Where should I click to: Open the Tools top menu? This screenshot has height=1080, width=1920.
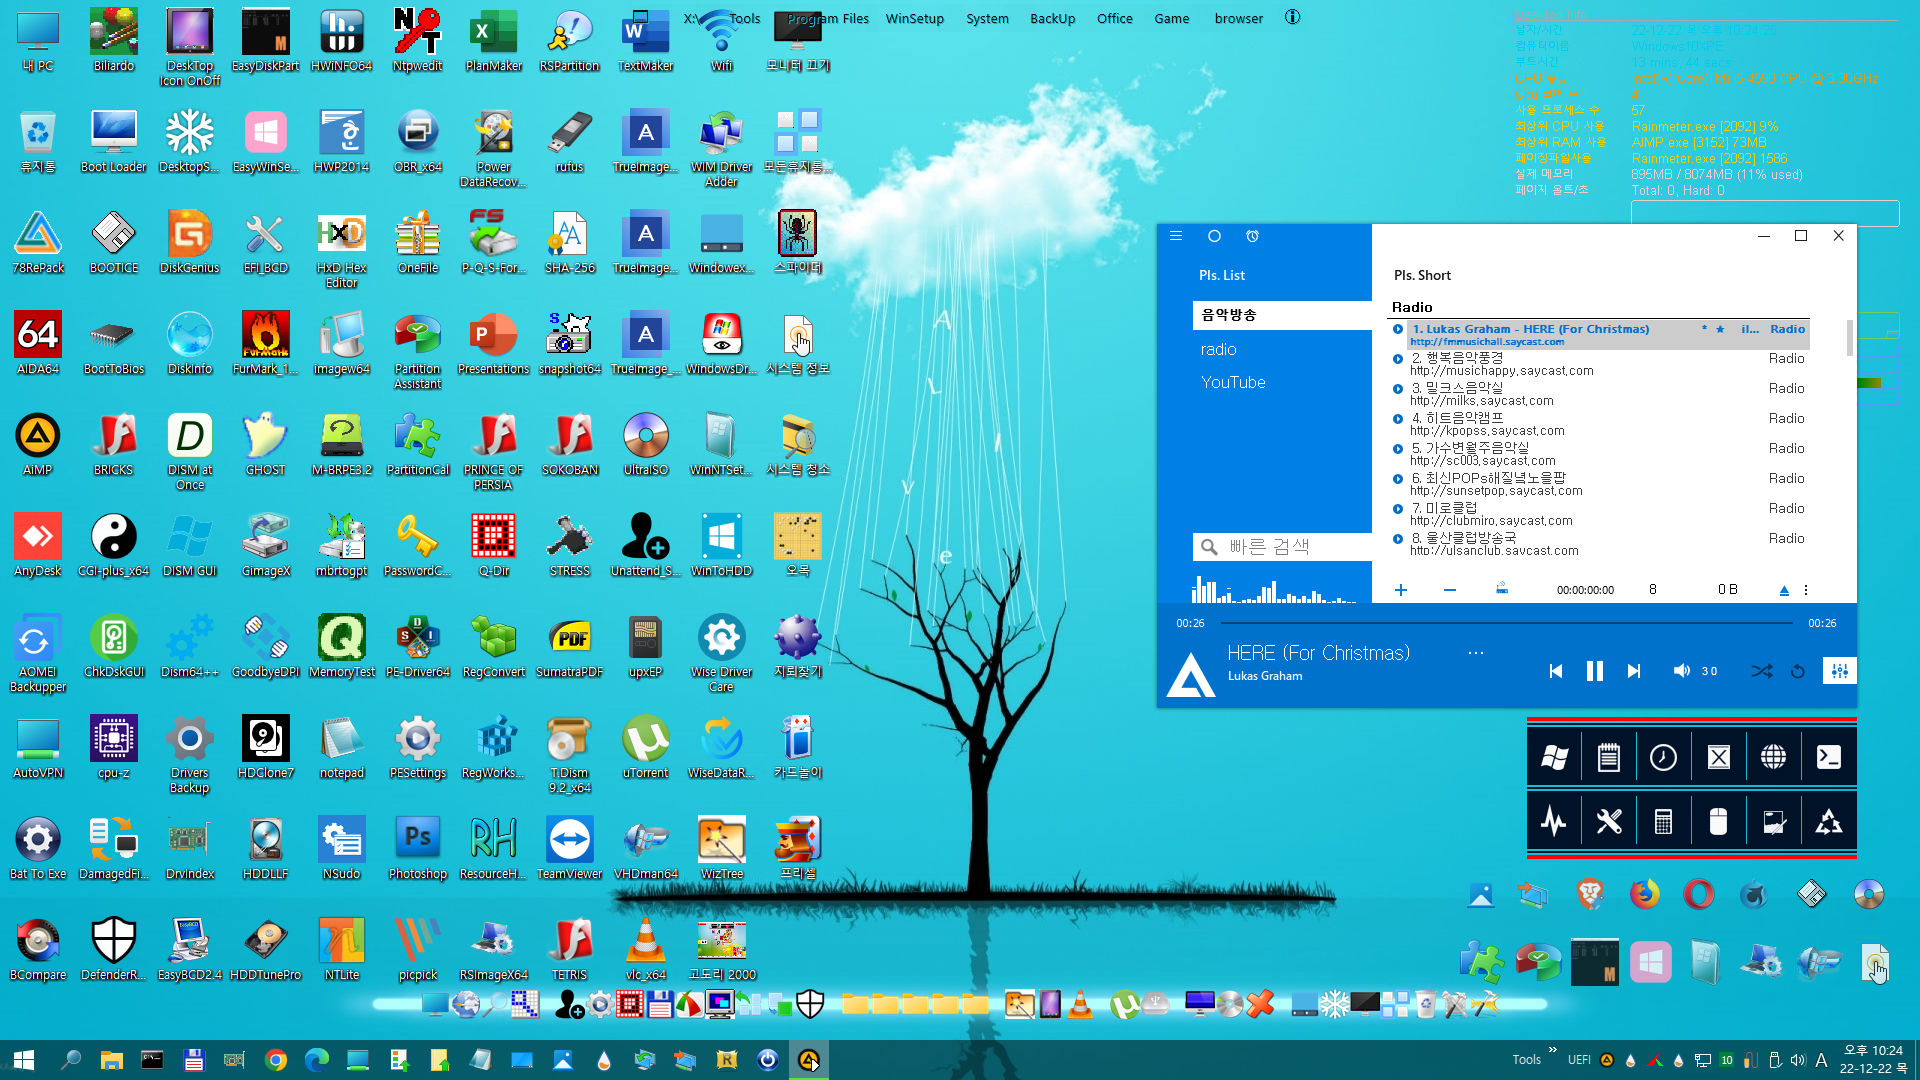(x=745, y=18)
